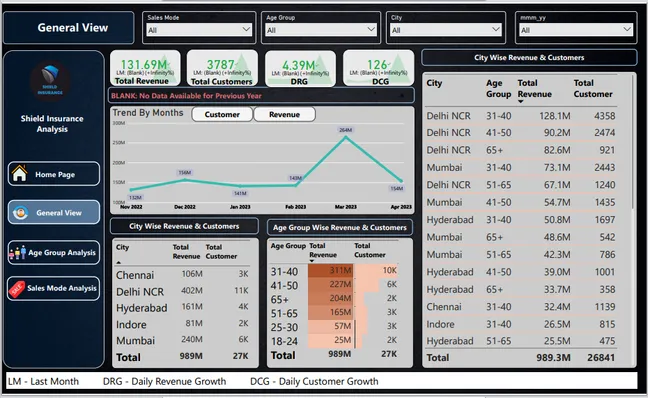
Task: Select the Chennai row in city table
Action: [x=182, y=274]
